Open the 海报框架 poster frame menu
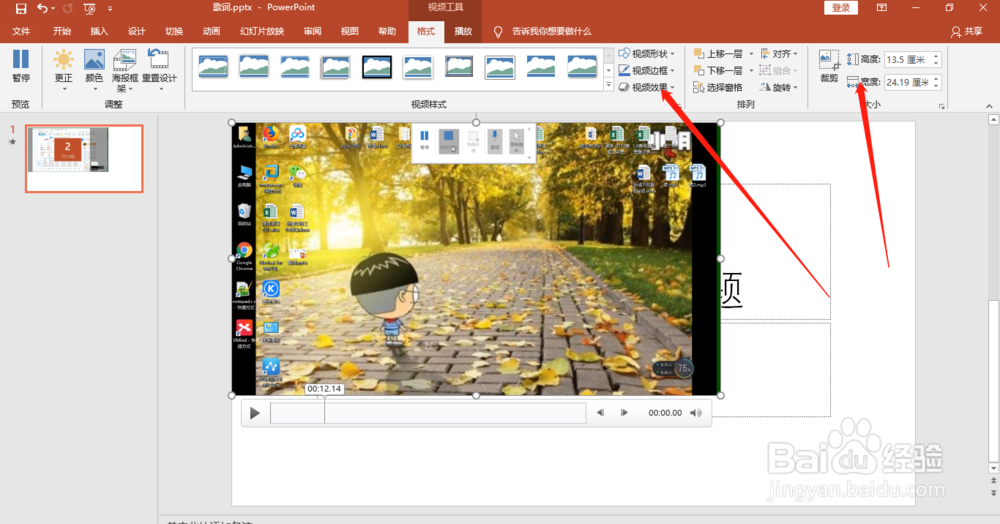This screenshot has height=524, width=1000. (125, 71)
